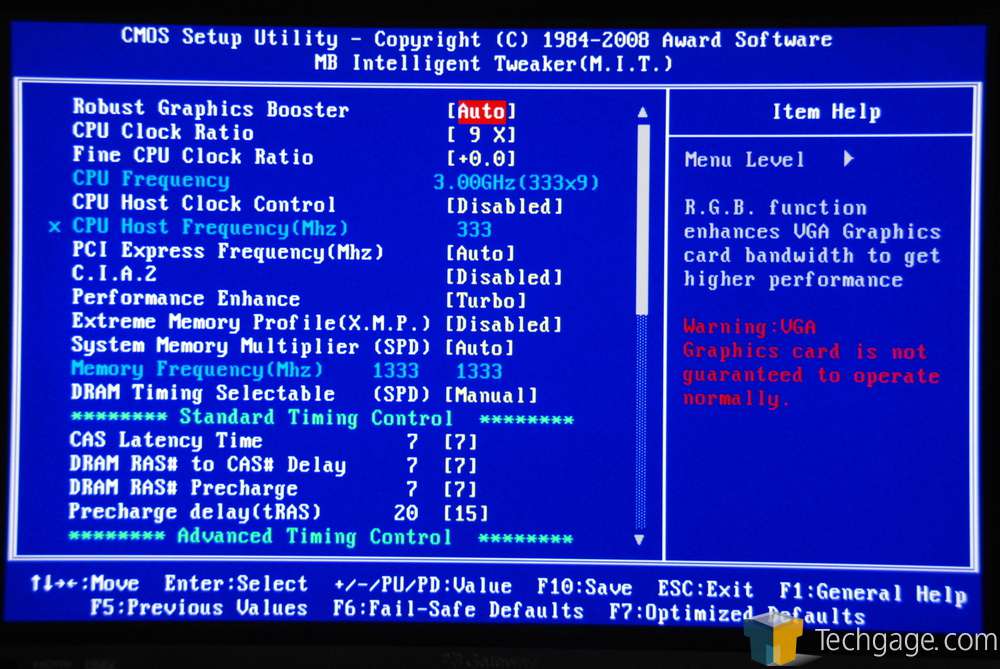Toggle the Extreme Memory Profile Disabled value
Viewport: 1000px width, 669px height.
(x=503, y=325)
